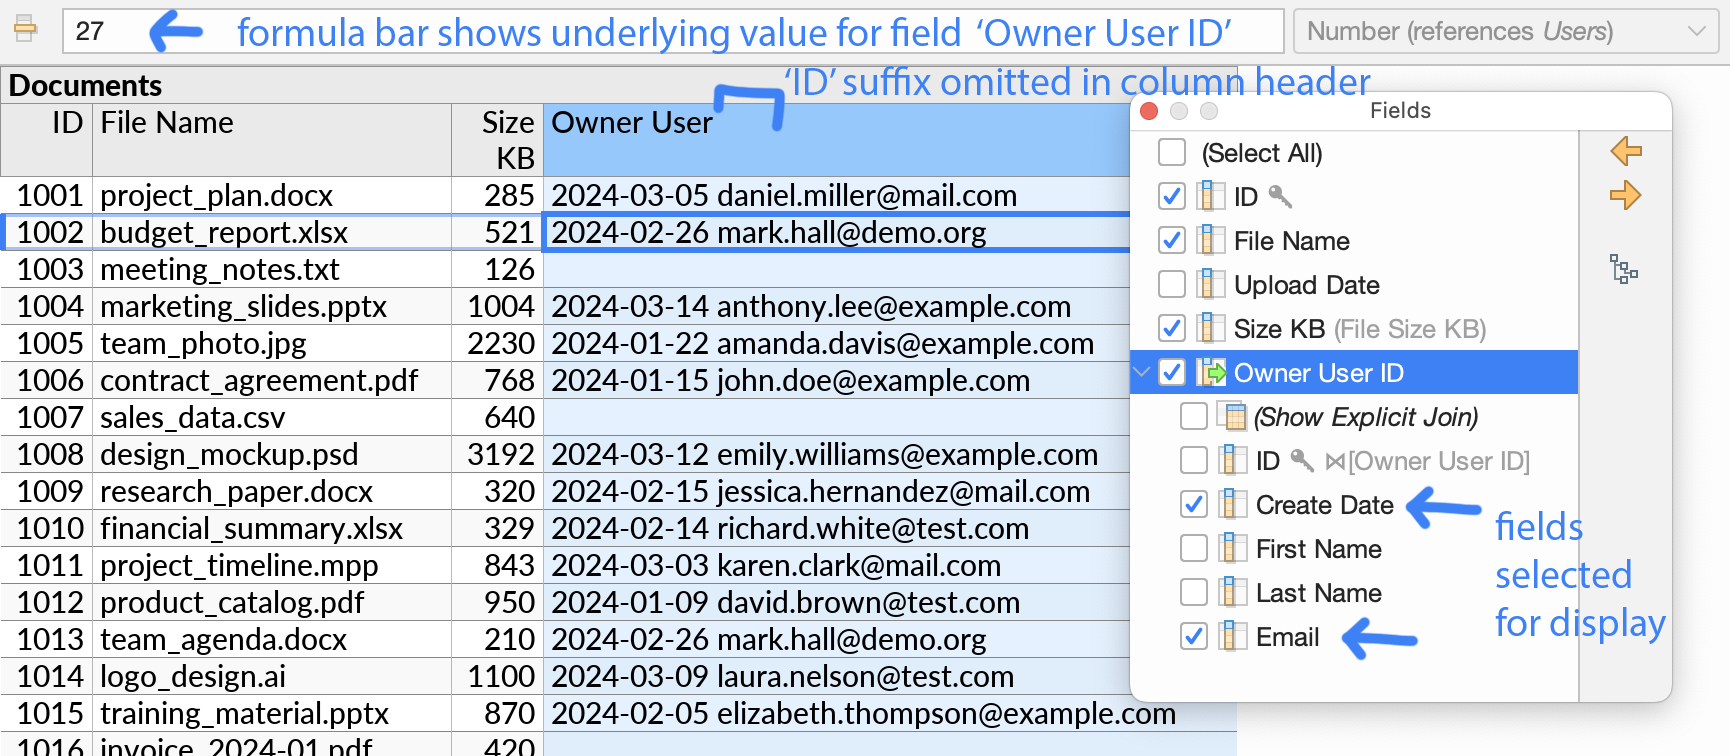This screenshot has width=1730, height=756.
Task: Open the Number type dropdown
Action: [x=1506, y=31]
